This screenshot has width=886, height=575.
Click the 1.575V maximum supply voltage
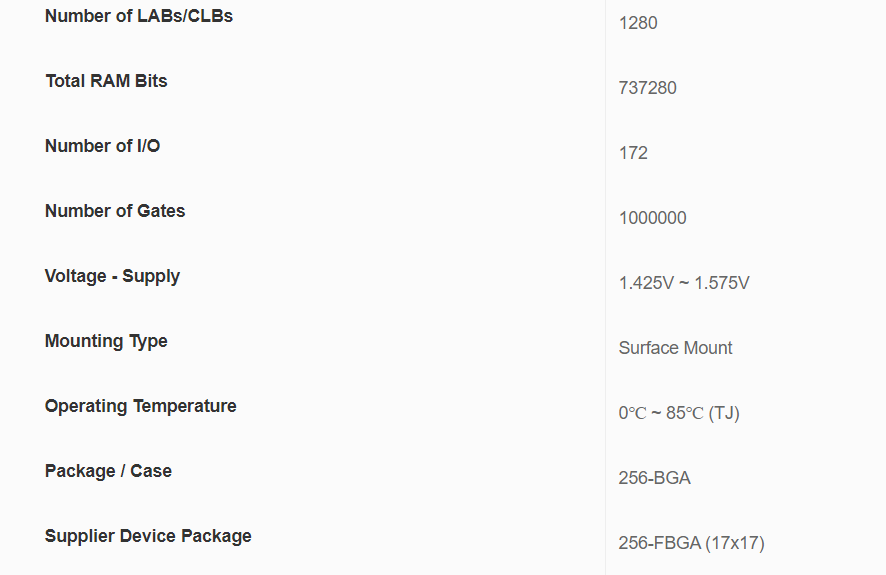722,283
